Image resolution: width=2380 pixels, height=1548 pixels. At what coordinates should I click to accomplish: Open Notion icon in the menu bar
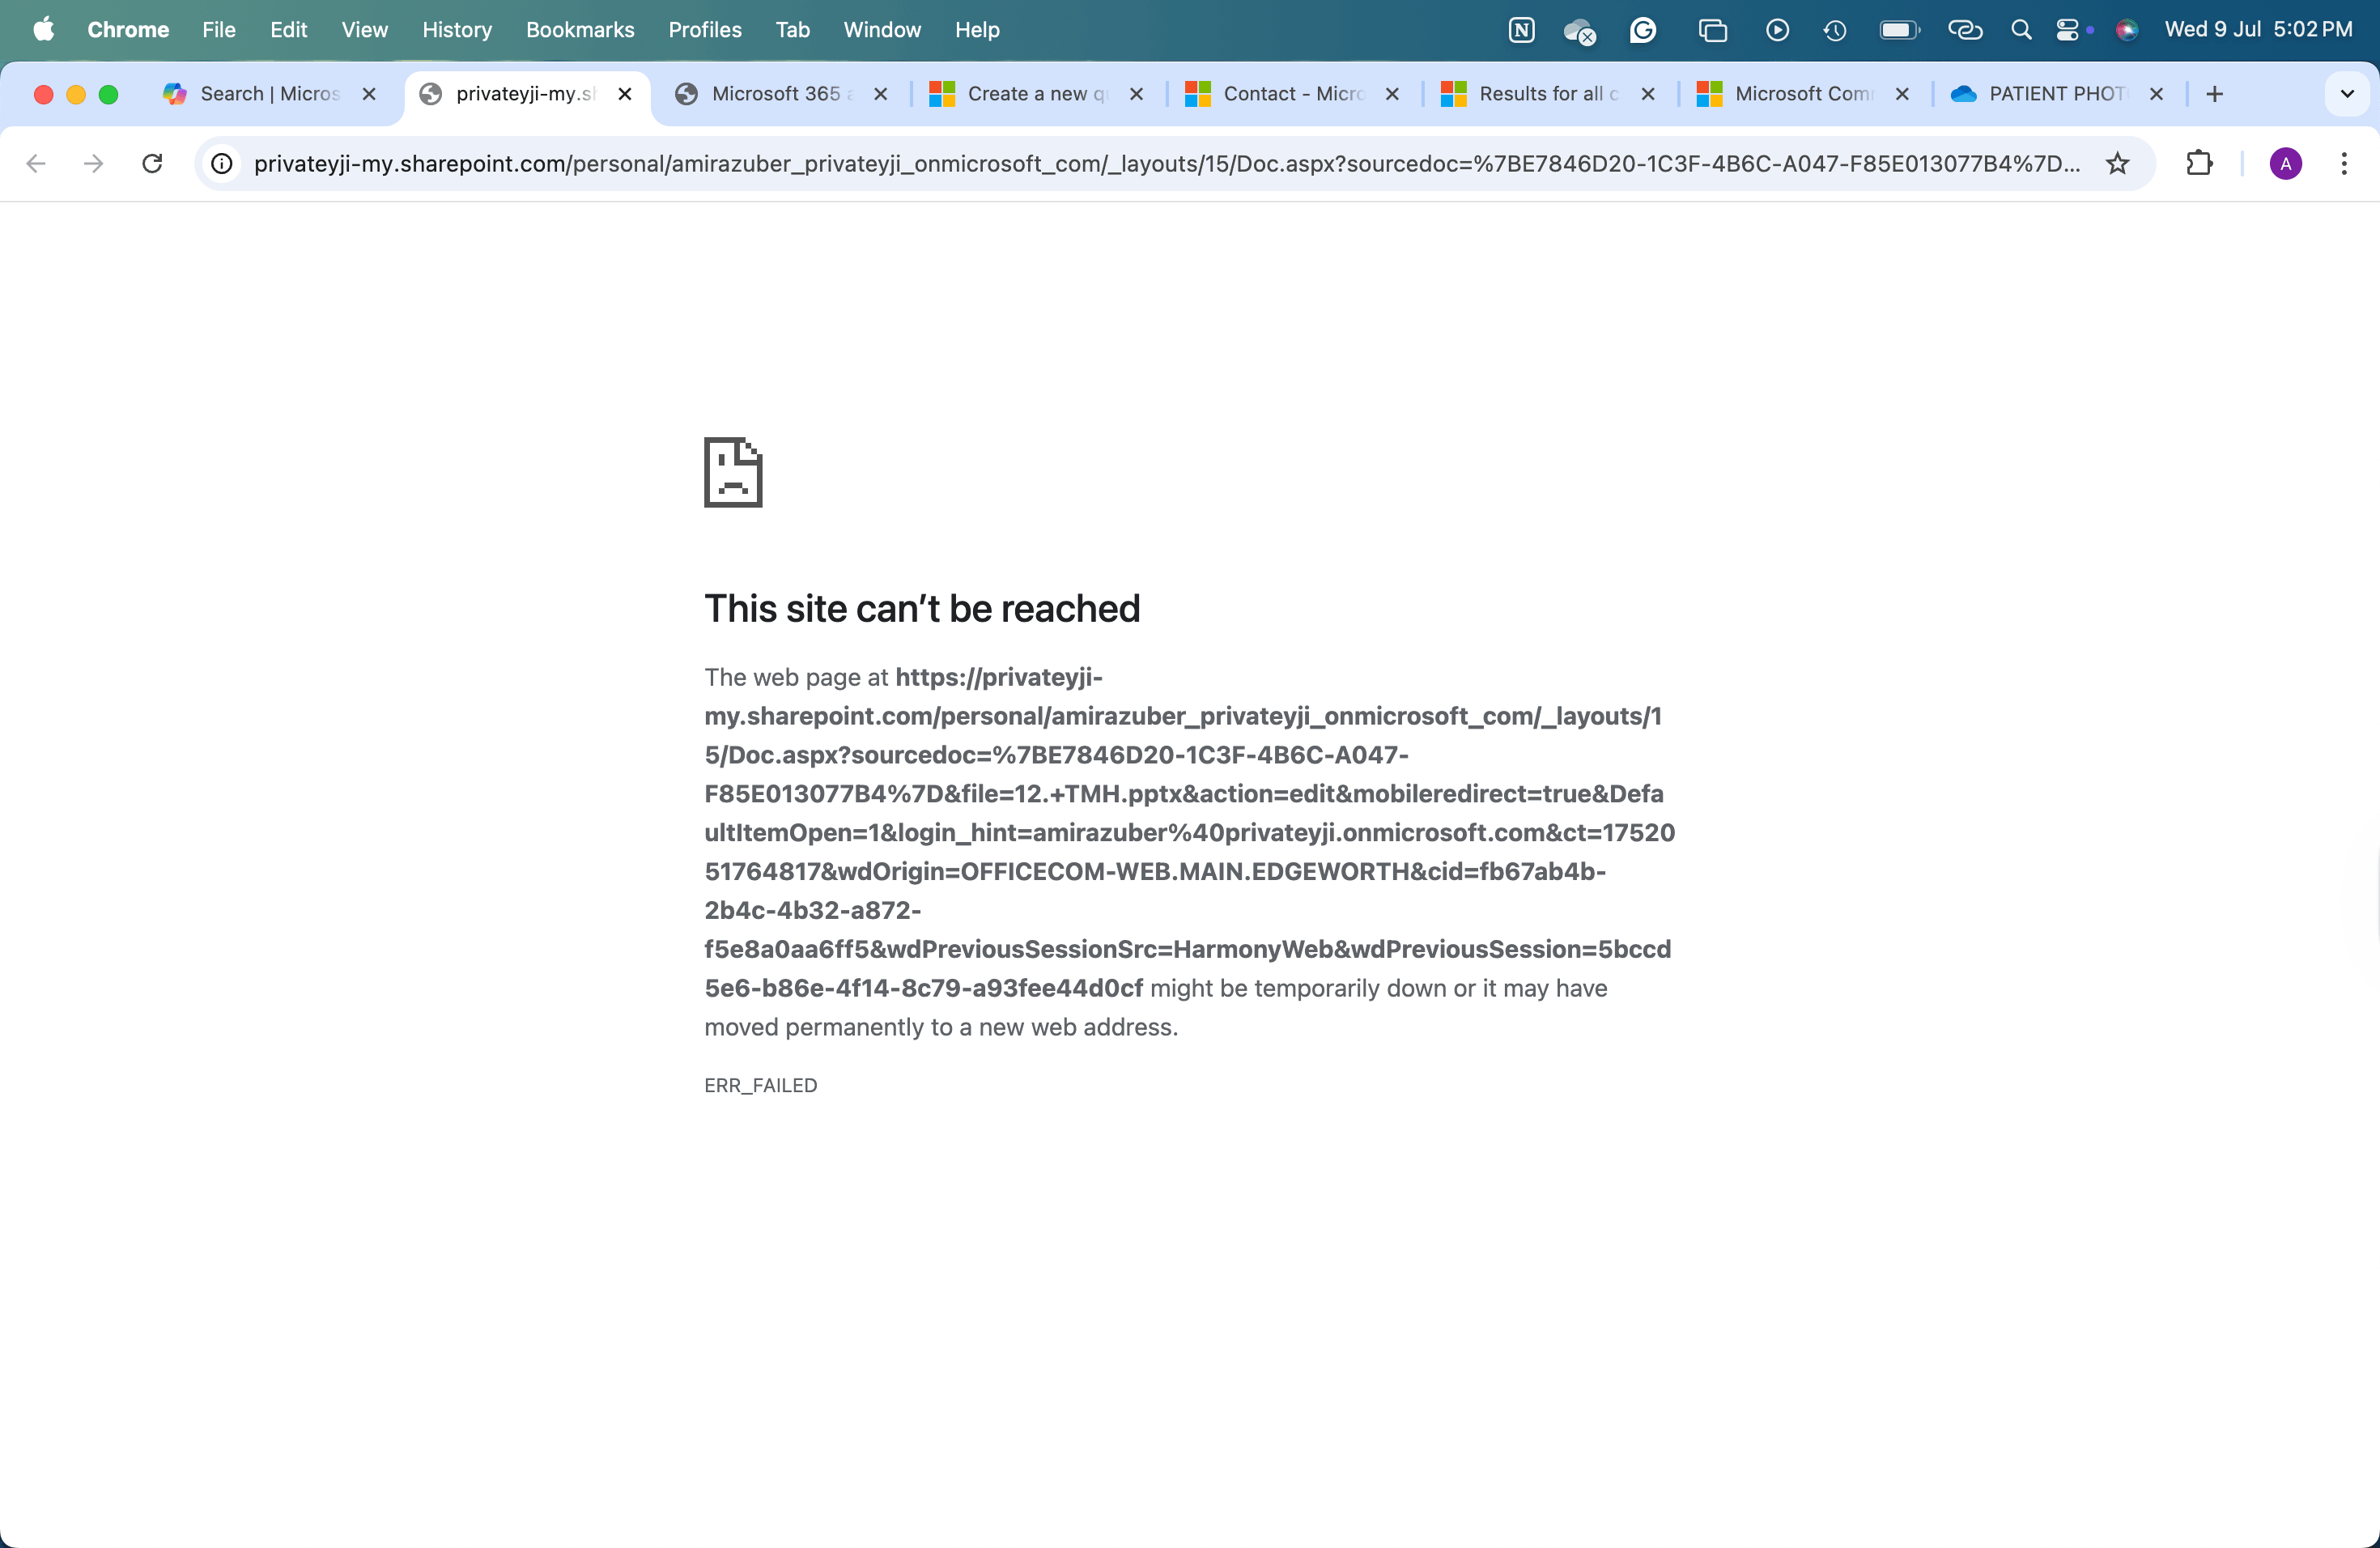click(x=1521, y=30)
